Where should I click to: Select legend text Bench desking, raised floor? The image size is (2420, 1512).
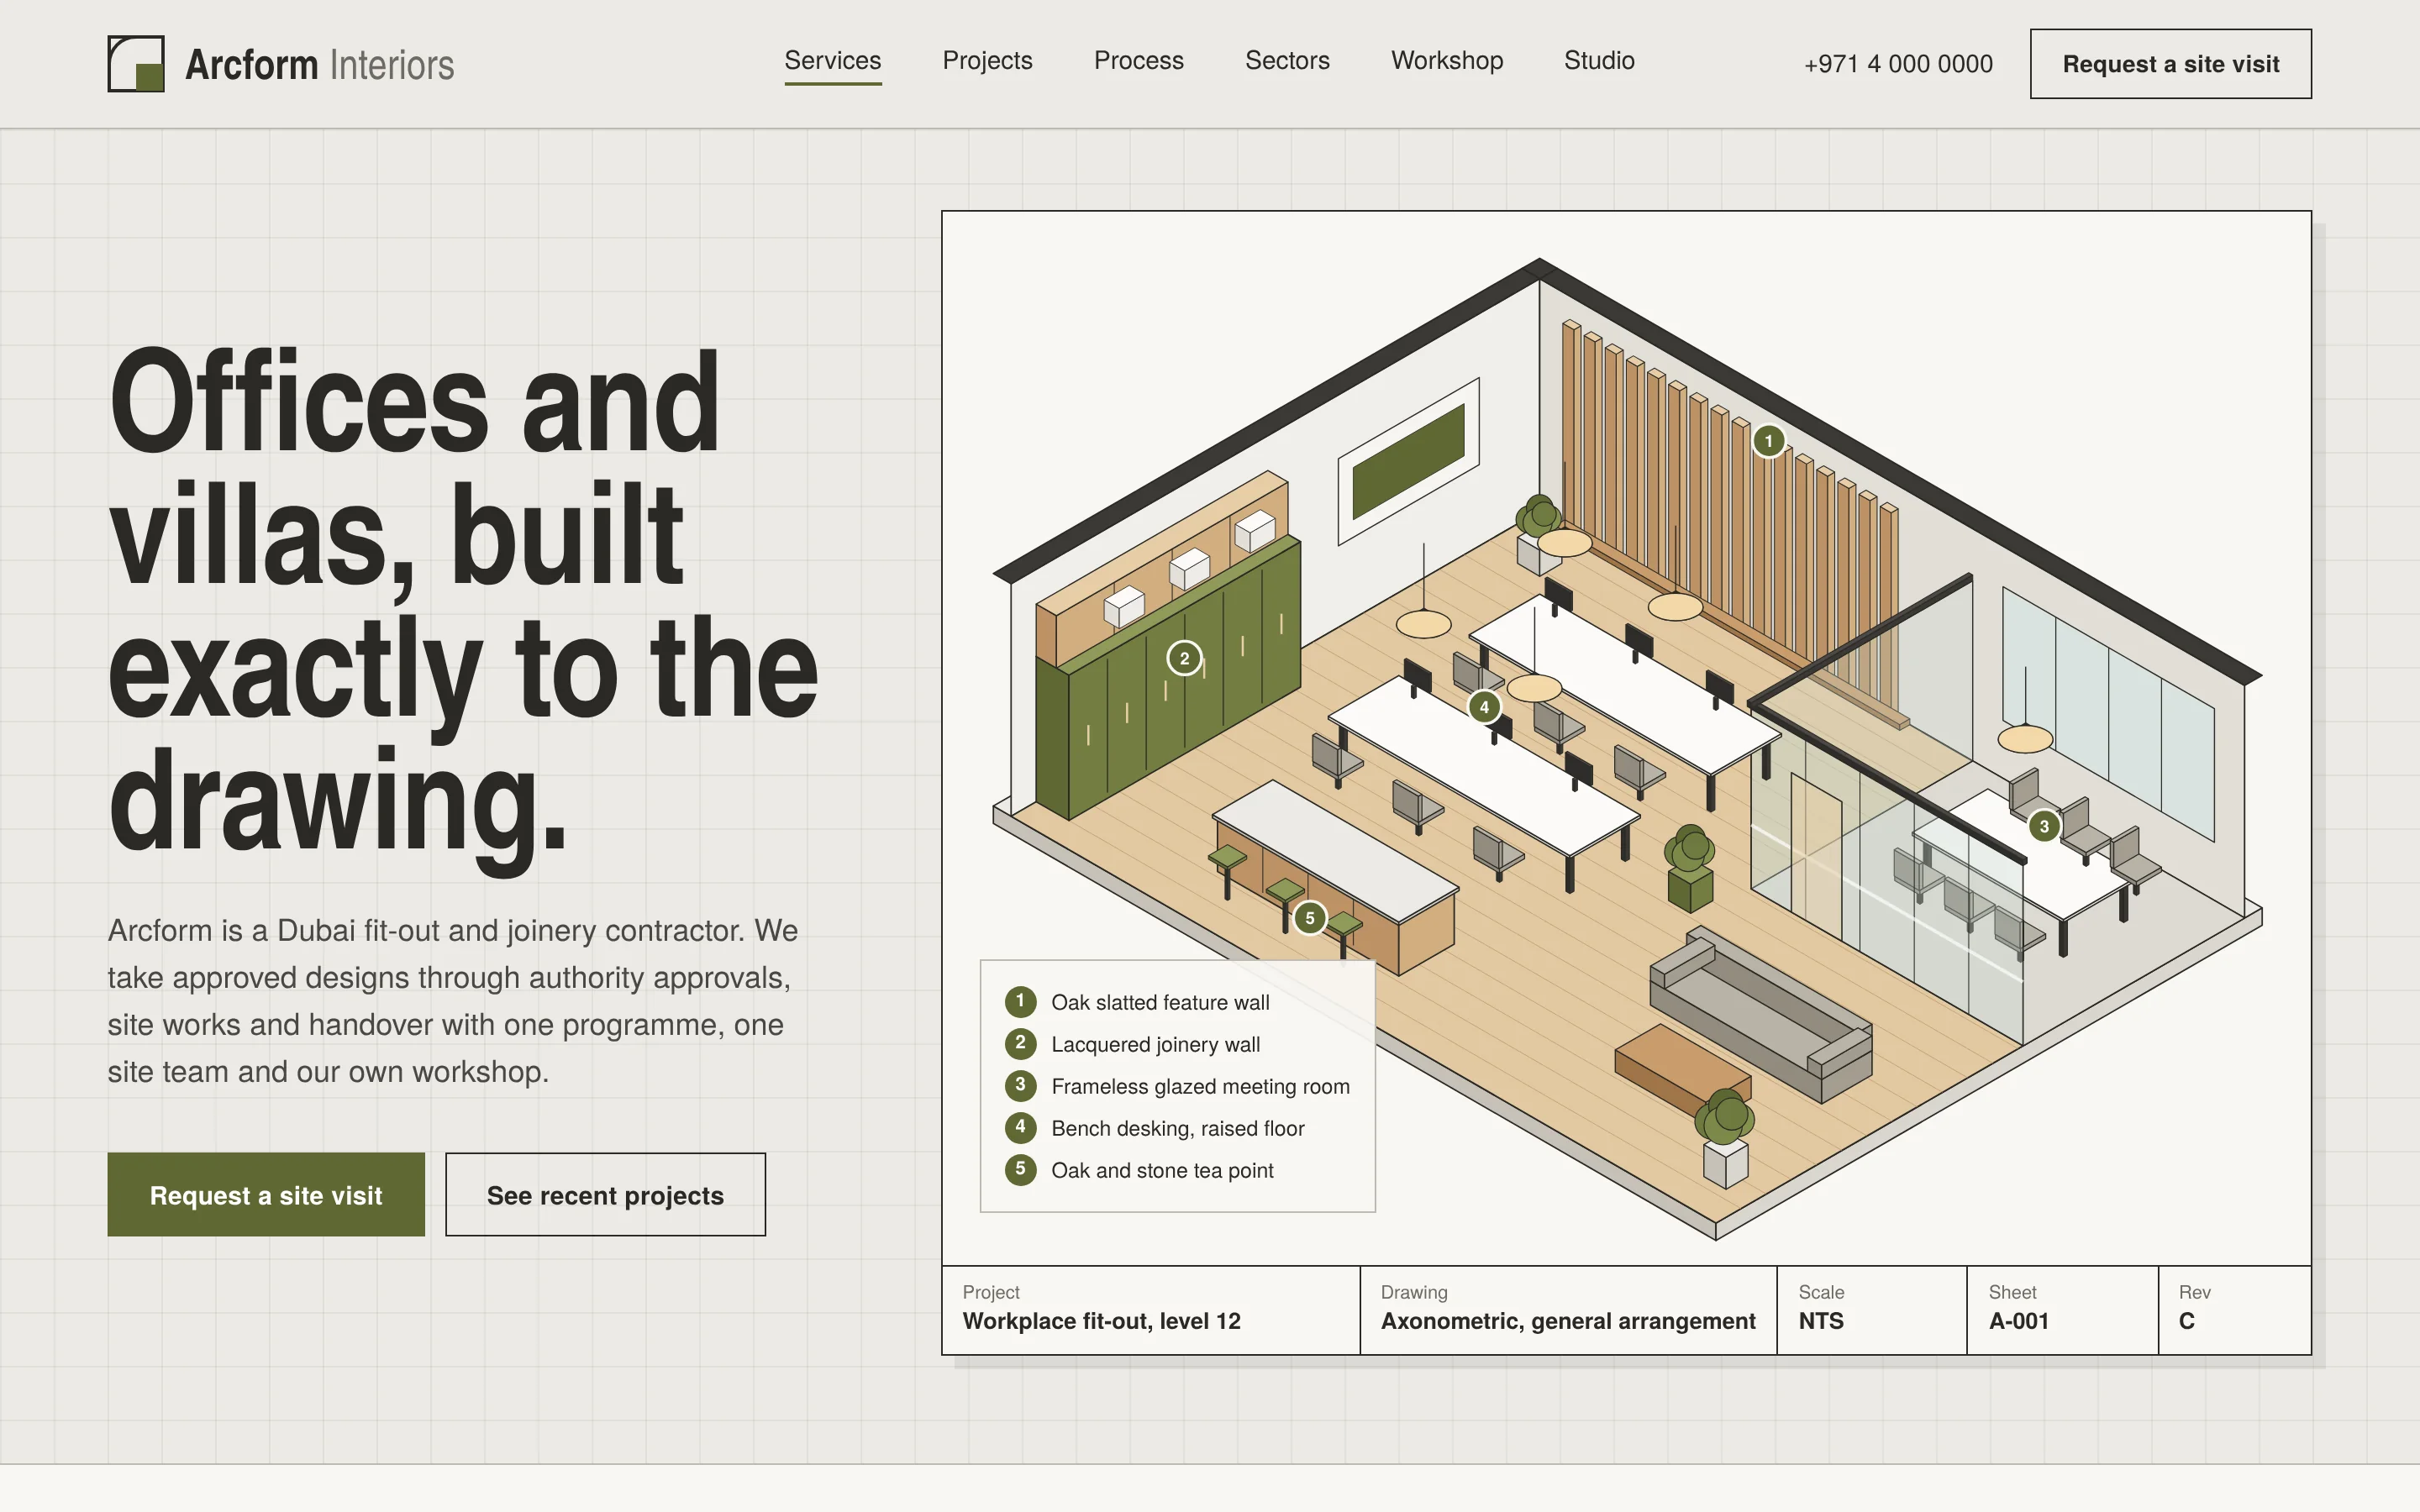[x=1177, y=1128]
